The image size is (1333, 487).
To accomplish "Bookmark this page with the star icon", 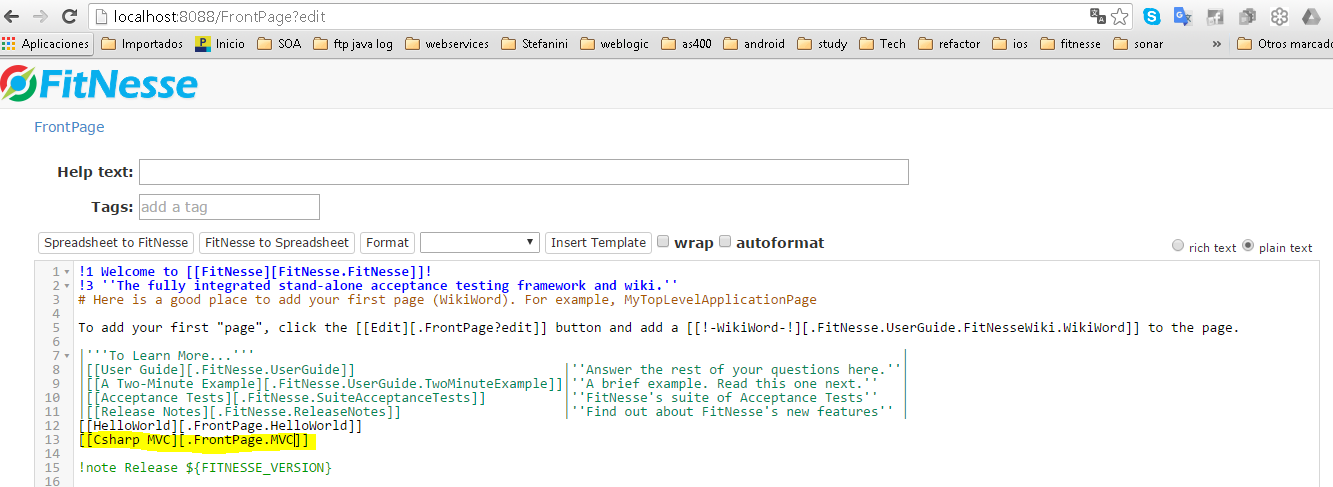I will tap(1120, 16).
